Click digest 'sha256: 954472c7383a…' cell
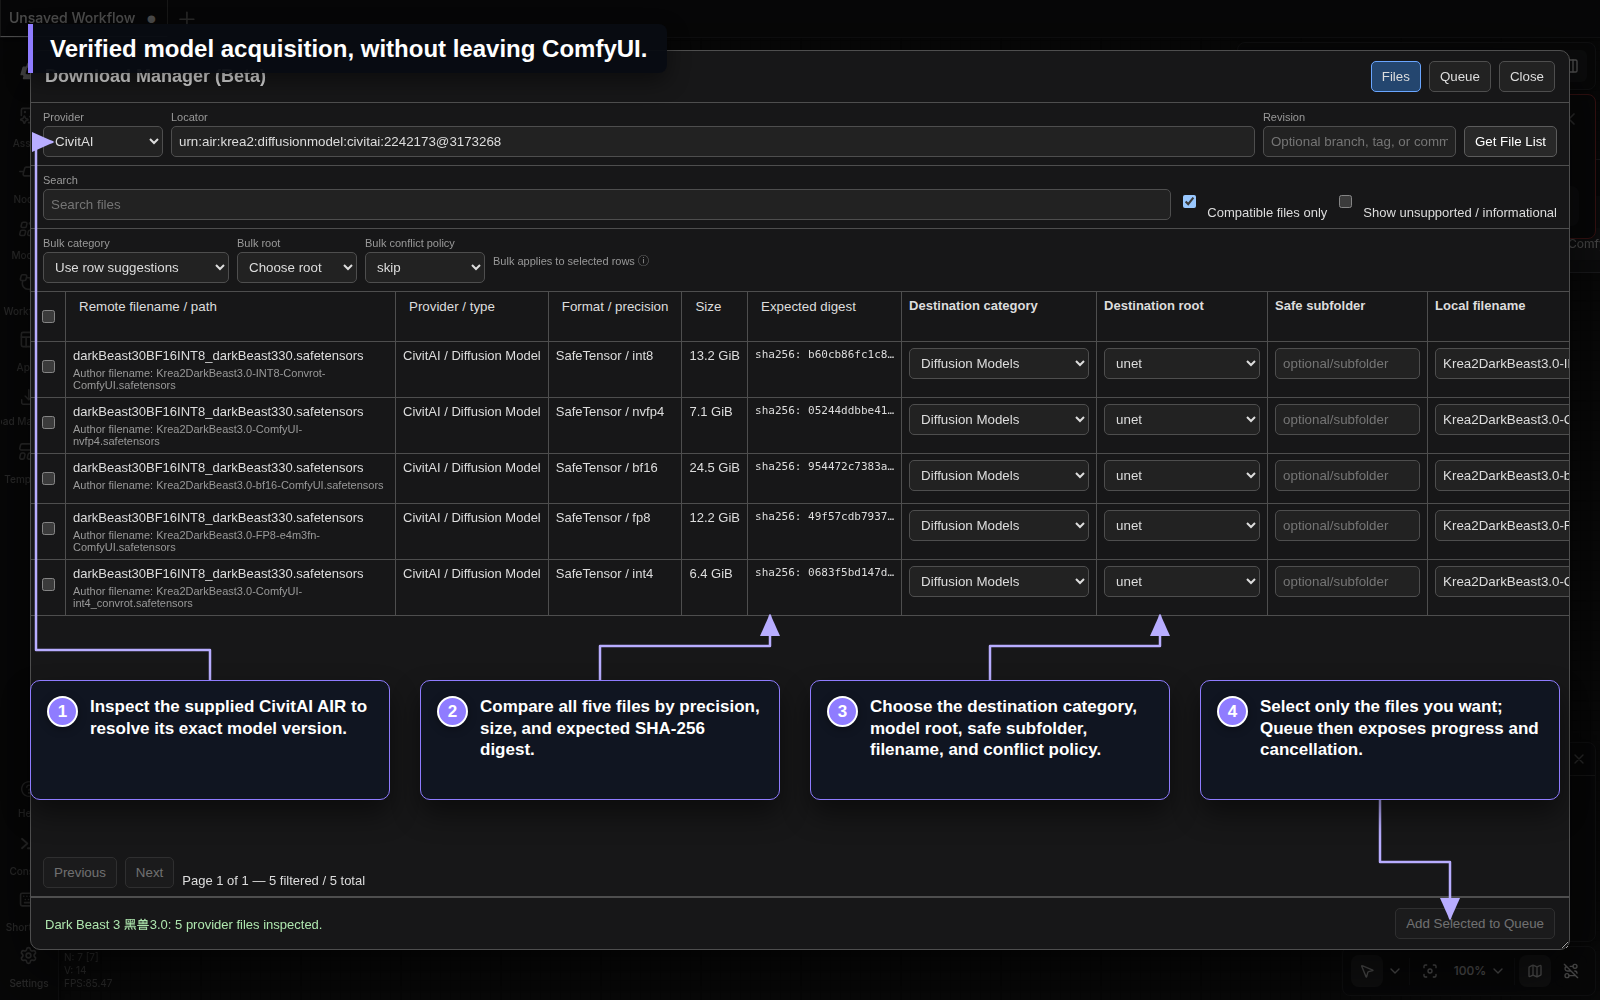The height and width of the screenshot is (1000, 1600). tap(824, 467)
